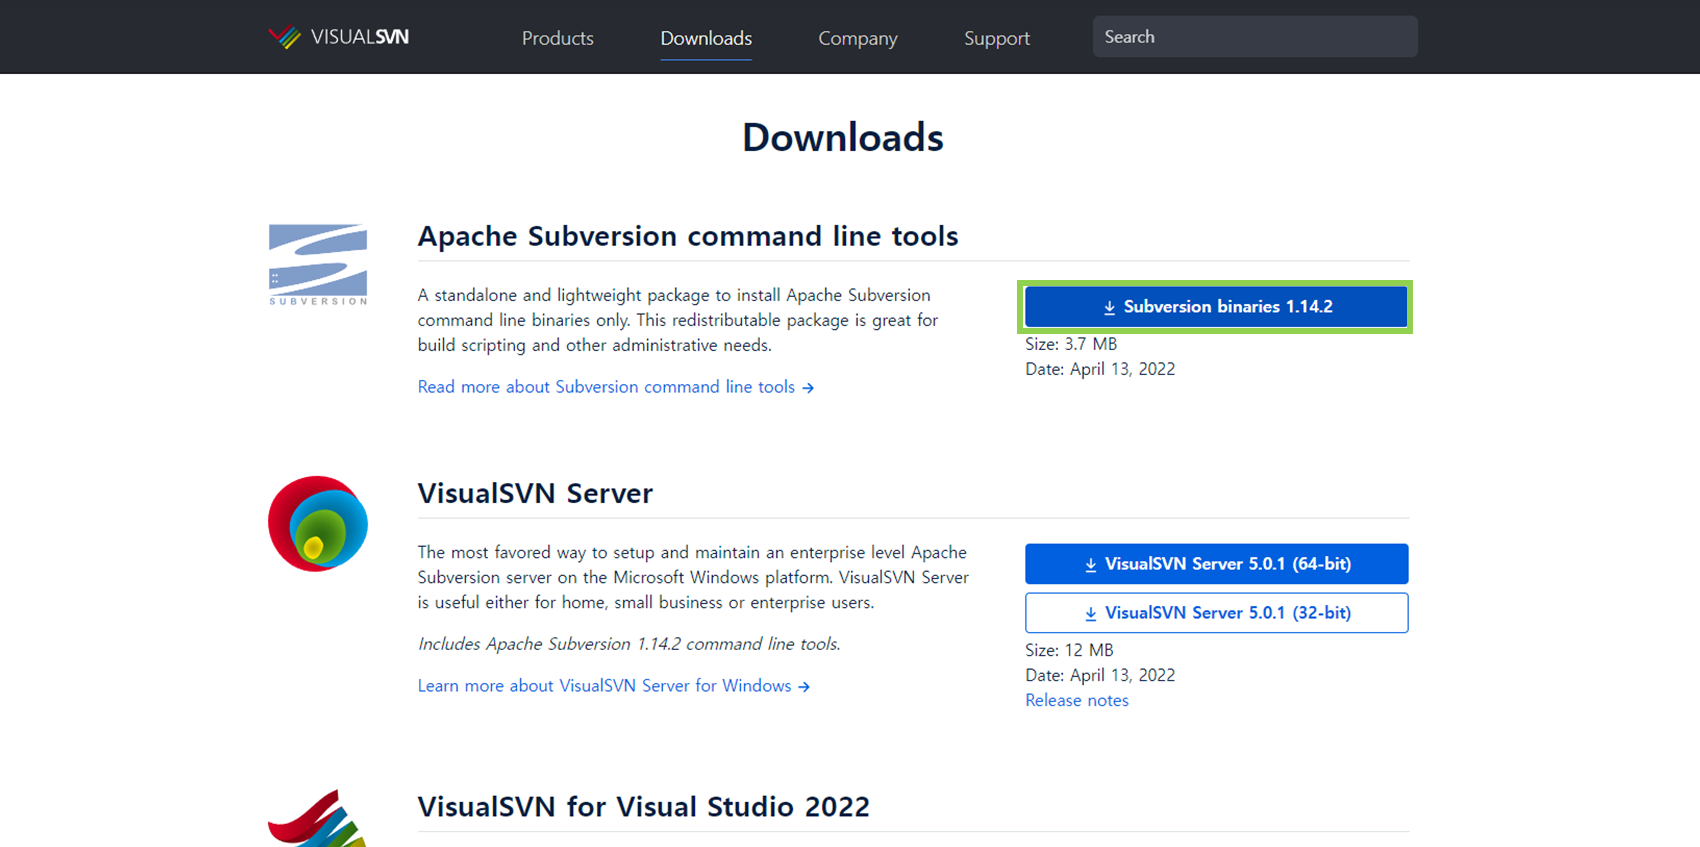Click the VisualSVN Server circular logo
The width and height of the screenshot is (1700, 847).
point(318,524)
